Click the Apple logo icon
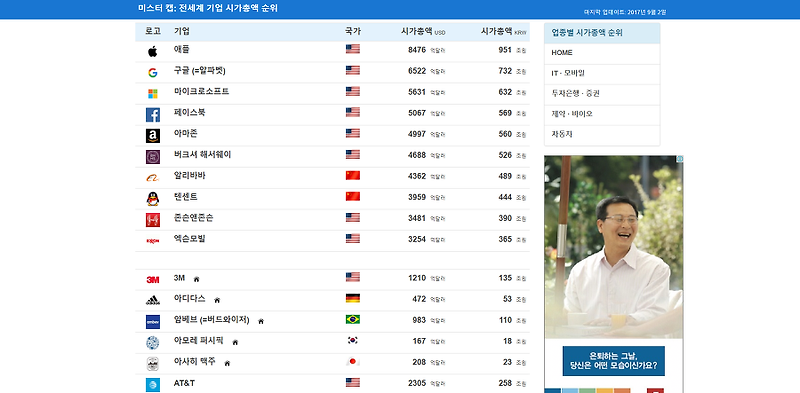Viewport: 800px width, 393px height. pyautogui.click(x=153, y=52)
